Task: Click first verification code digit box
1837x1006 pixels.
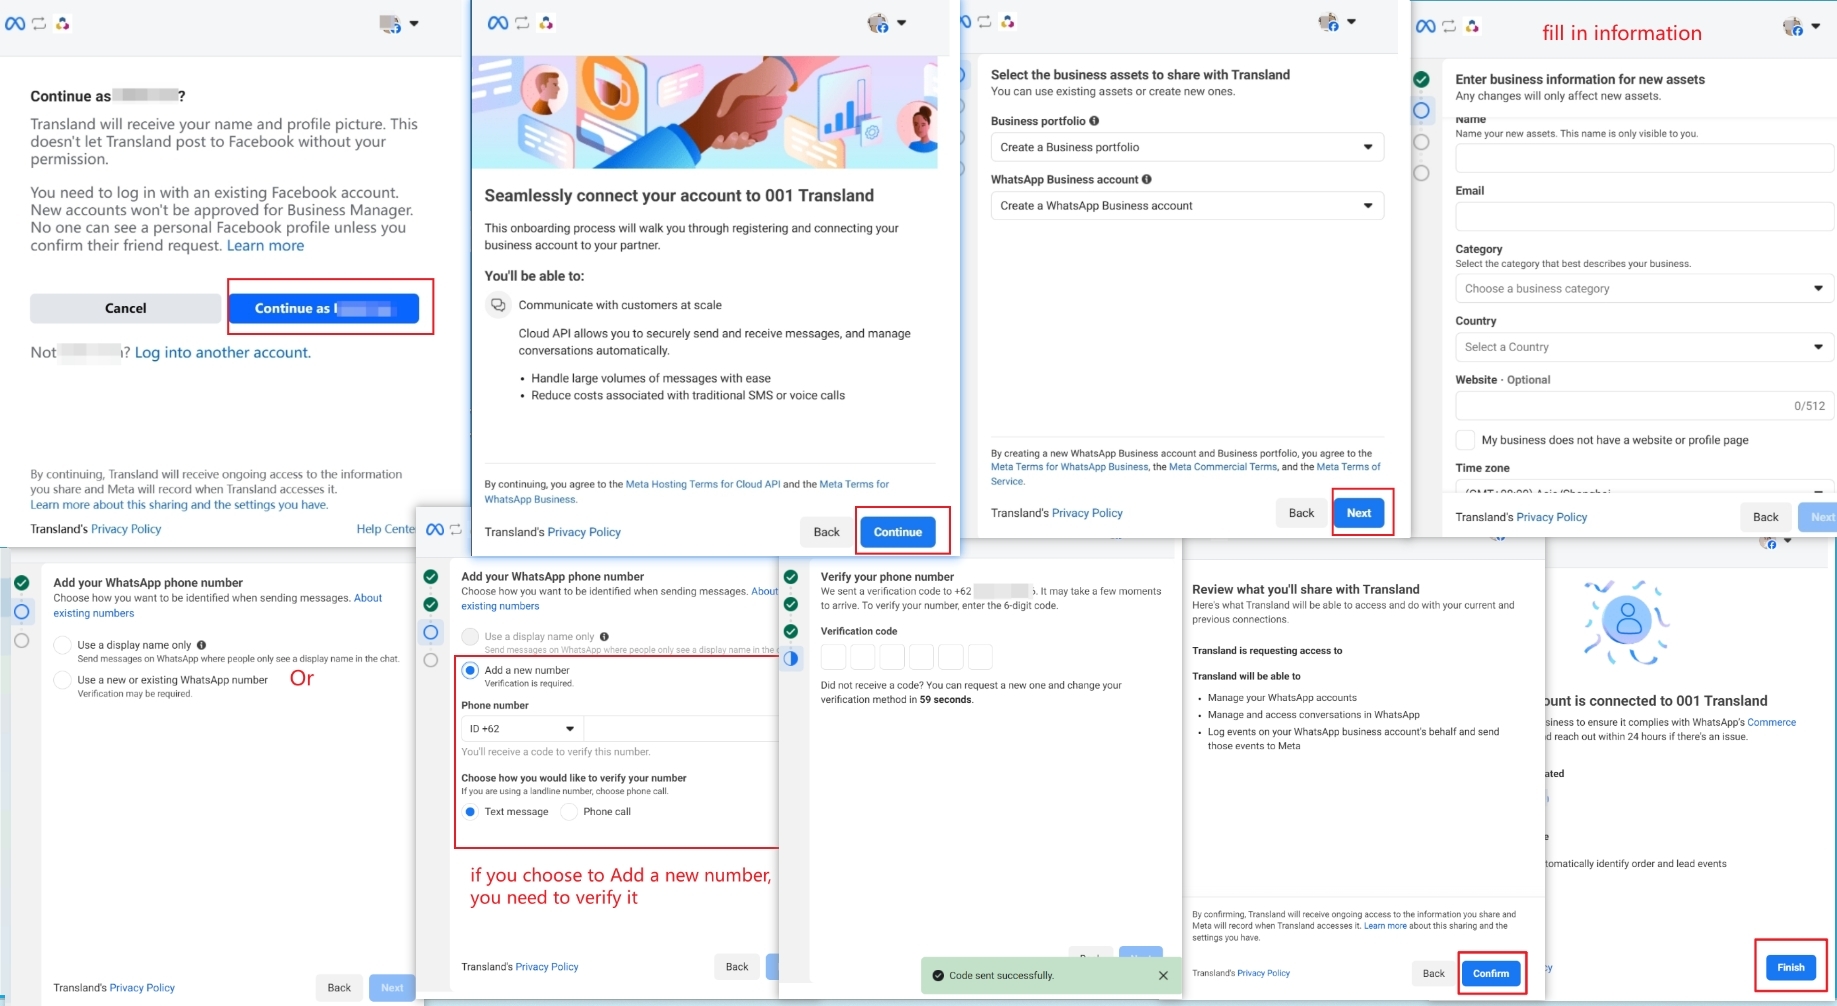Action: [834, 657]
